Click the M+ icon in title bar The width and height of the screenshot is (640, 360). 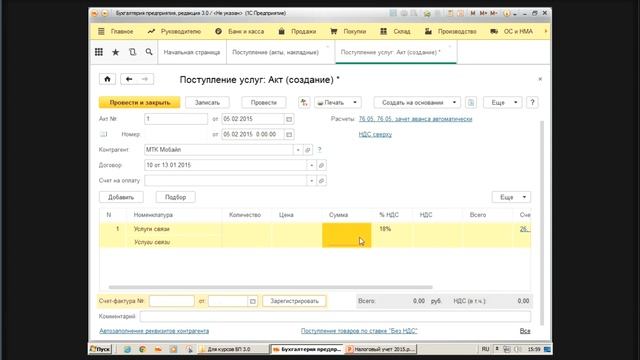click(x=483, y=13)
